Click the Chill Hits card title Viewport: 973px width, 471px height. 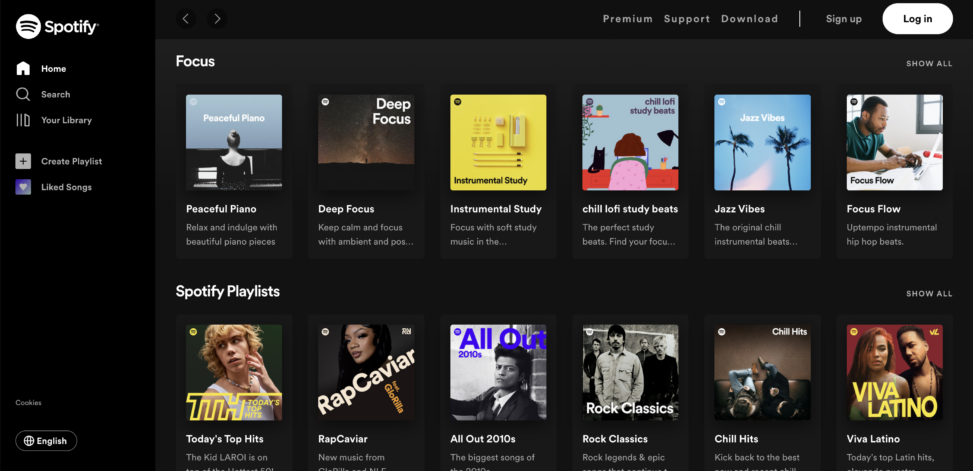point(736,439)
